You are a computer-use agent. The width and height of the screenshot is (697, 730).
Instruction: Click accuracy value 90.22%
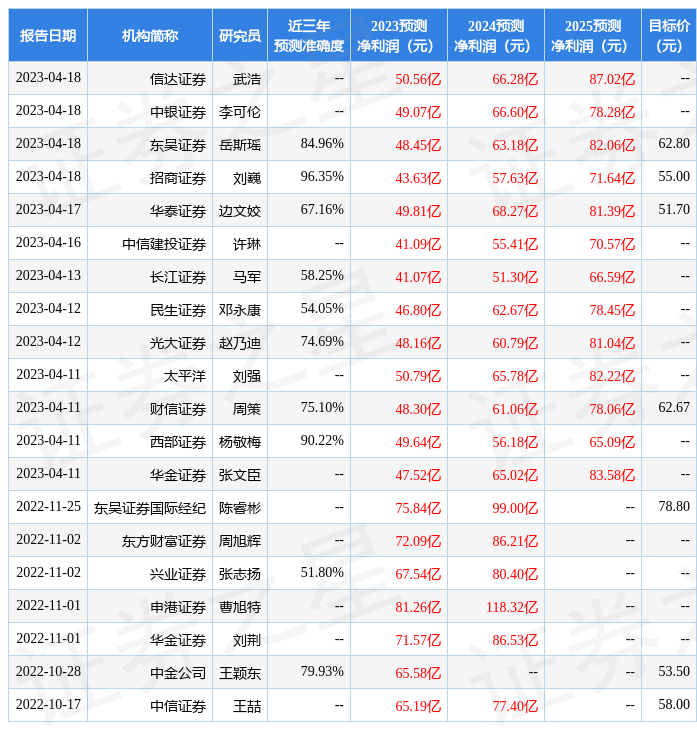pos(322,441)
